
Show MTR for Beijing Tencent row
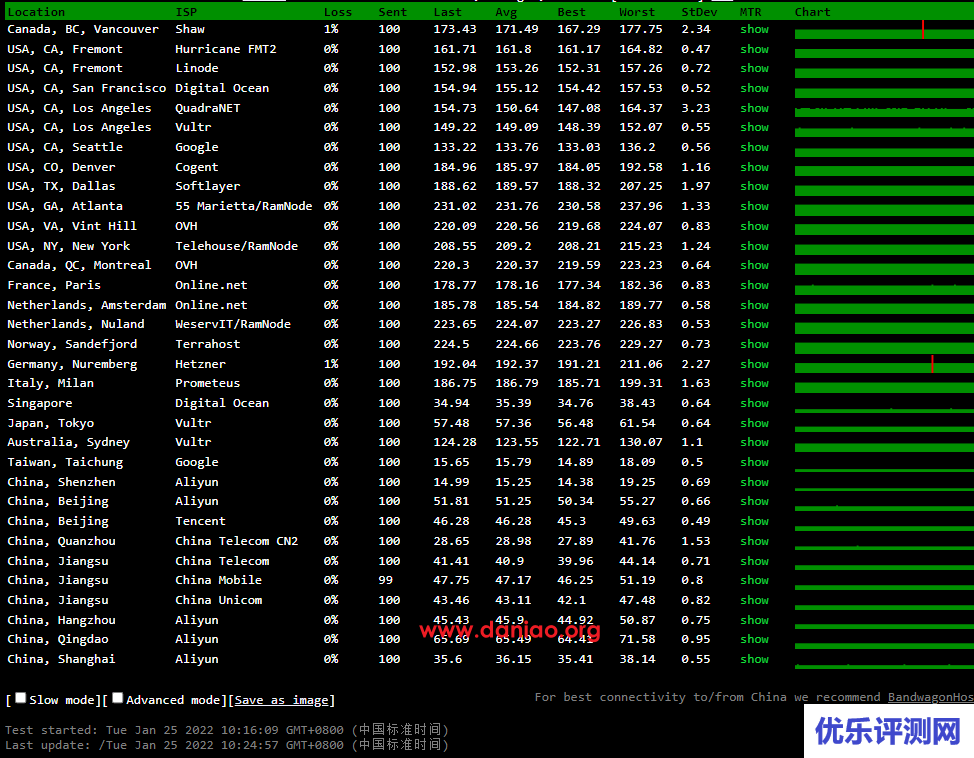click(754, 521)
